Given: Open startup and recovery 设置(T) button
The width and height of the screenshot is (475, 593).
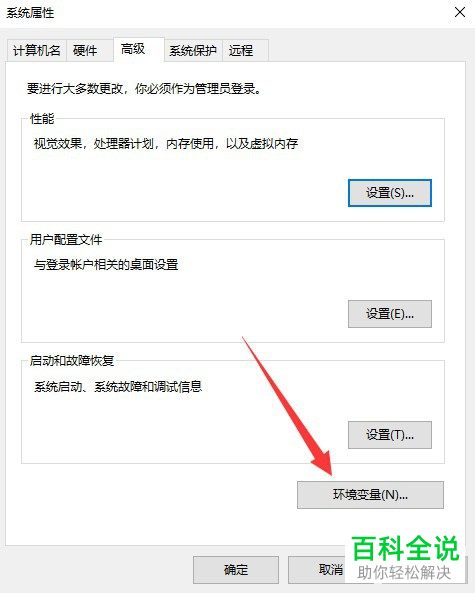Looking at the screenshot, I should (x=390, y=435).
